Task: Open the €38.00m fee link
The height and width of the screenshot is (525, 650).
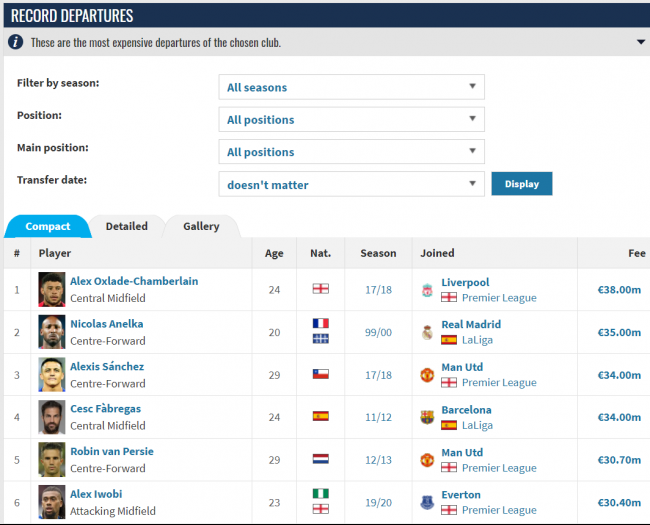Action: [619, 290]
